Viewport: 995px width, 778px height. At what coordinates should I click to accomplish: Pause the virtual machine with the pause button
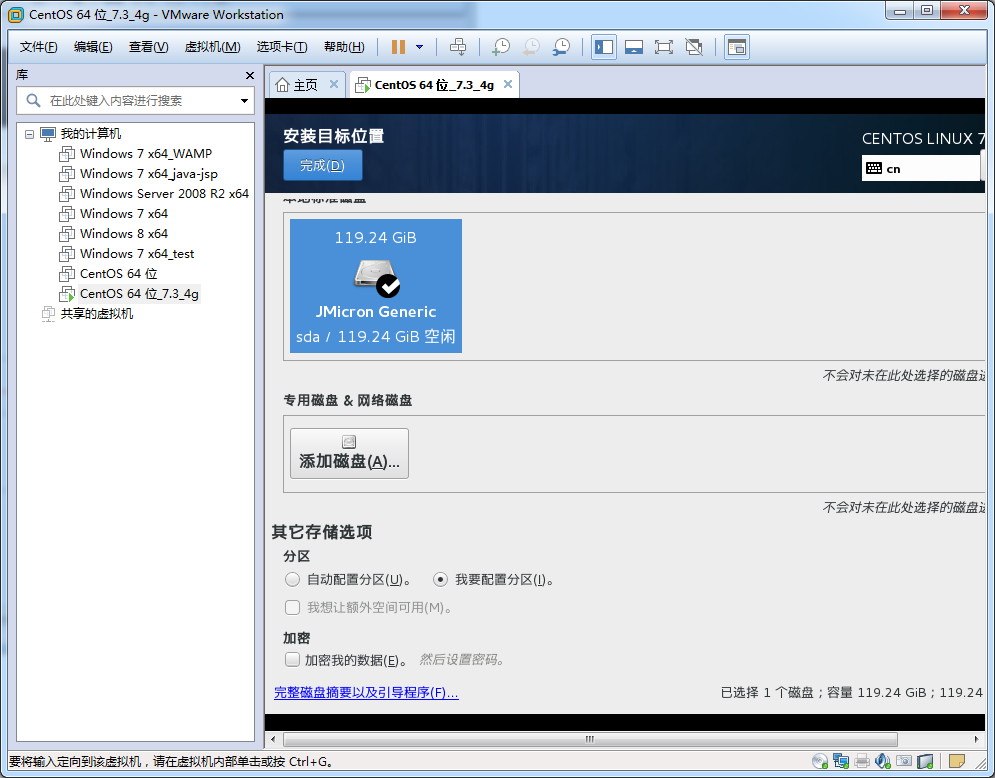click(x=398, y=47)
